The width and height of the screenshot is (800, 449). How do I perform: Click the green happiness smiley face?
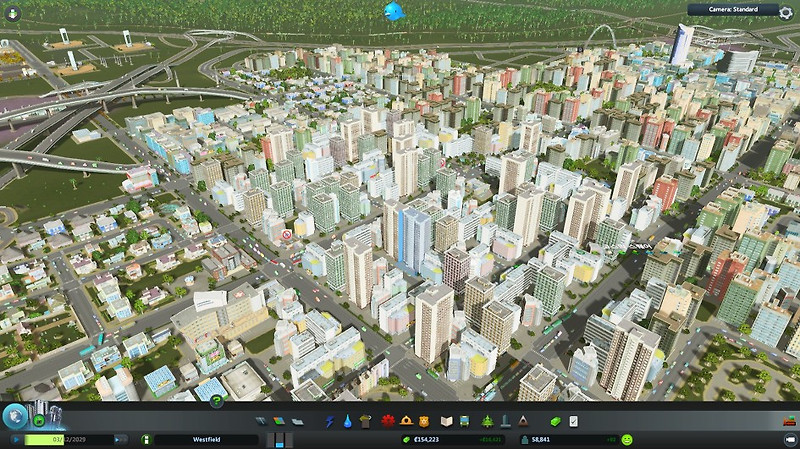coord(627,439)
